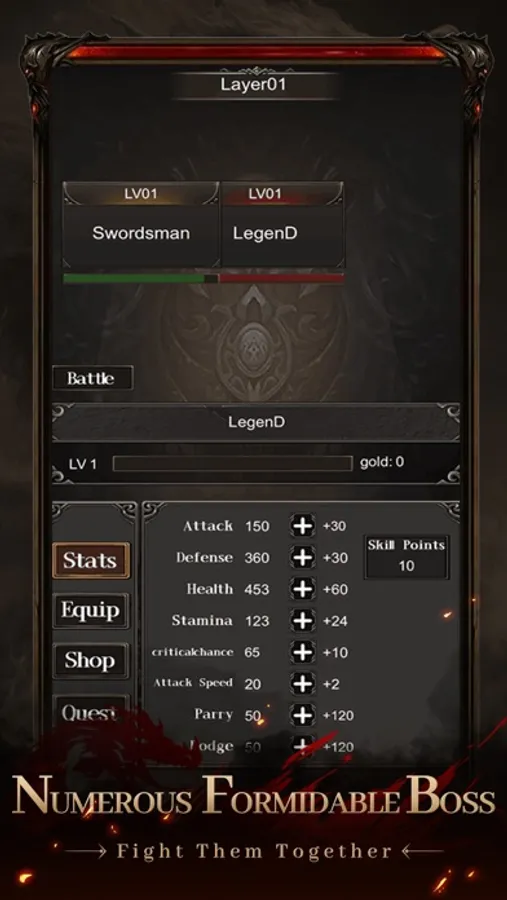
Task: Start the fight with Battle button
Action: (92, 378)
